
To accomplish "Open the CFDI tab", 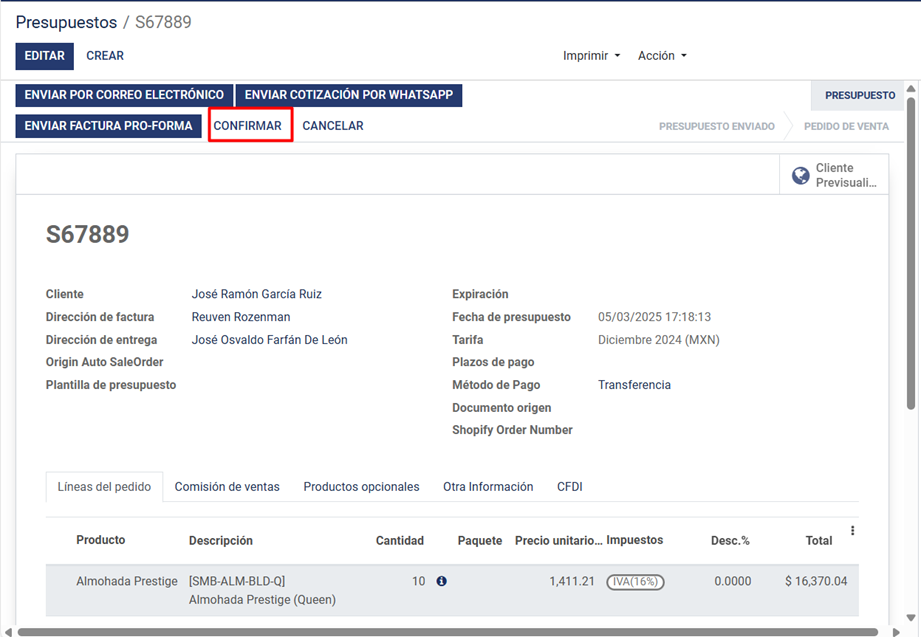I will click(570, 487).
